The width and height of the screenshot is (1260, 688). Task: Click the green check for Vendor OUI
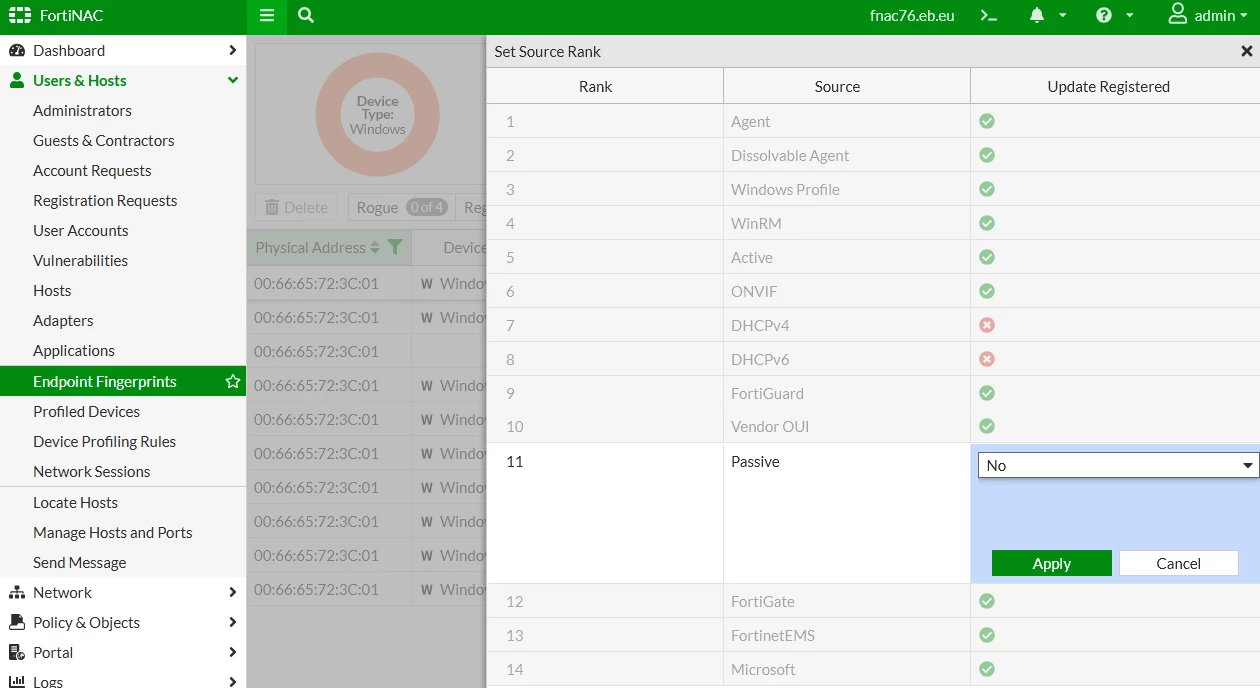click(987, 426)
